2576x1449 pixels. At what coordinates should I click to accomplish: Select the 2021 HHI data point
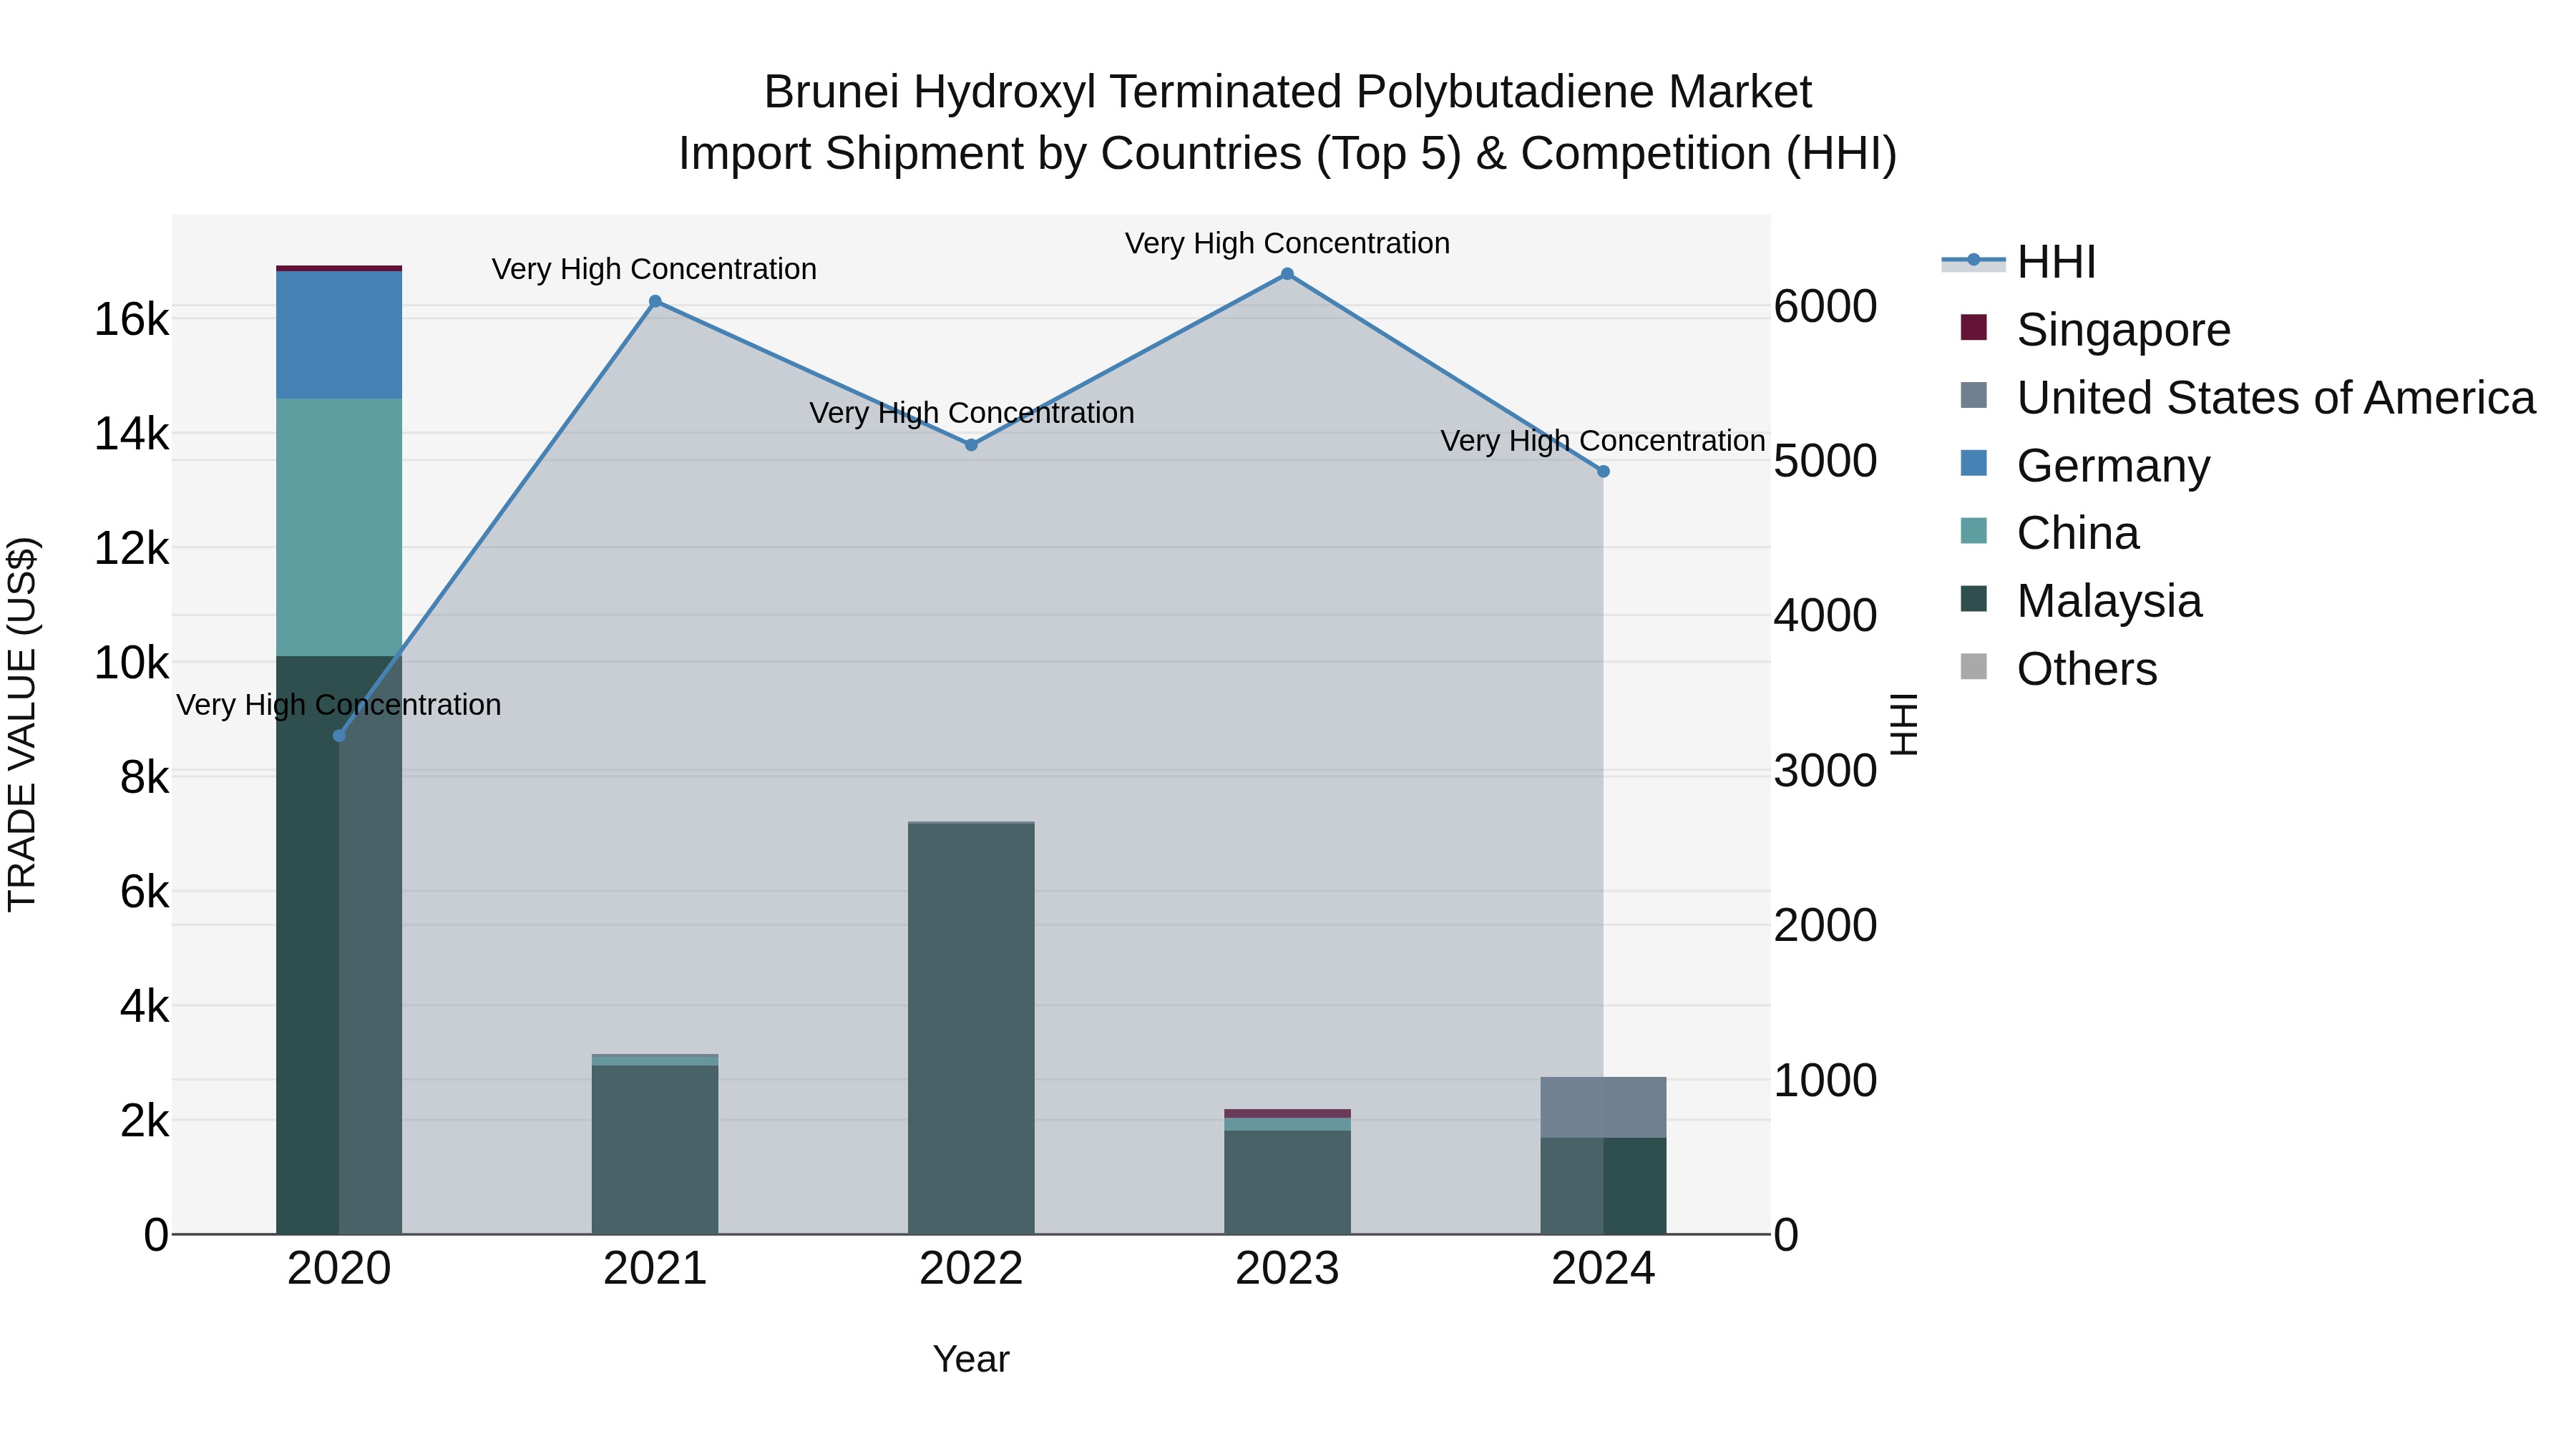pos(655,301)
